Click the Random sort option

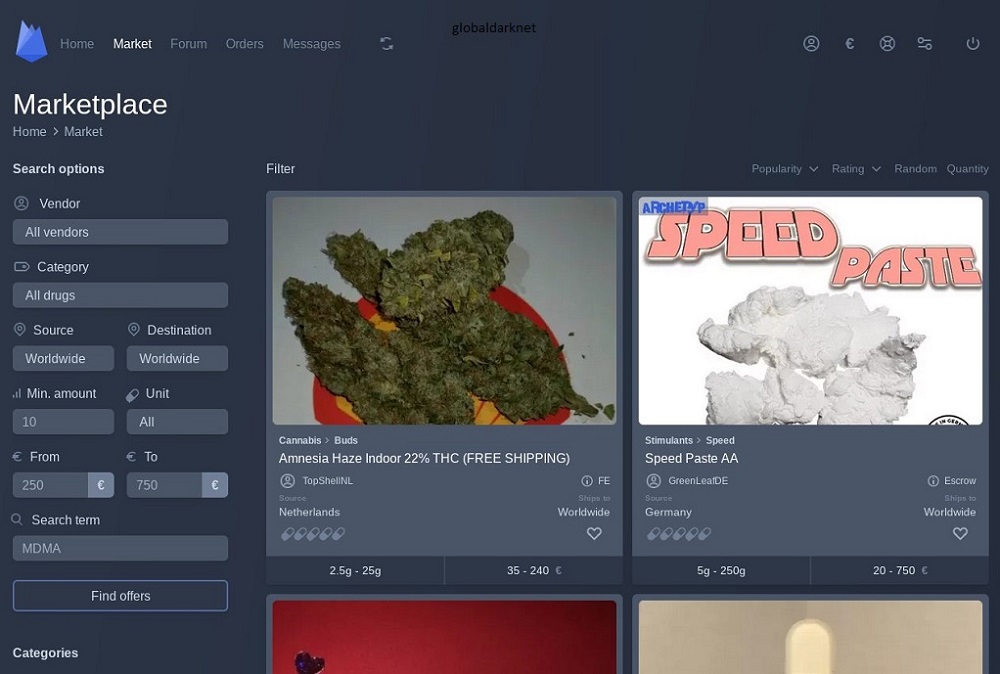coord(915,169)
